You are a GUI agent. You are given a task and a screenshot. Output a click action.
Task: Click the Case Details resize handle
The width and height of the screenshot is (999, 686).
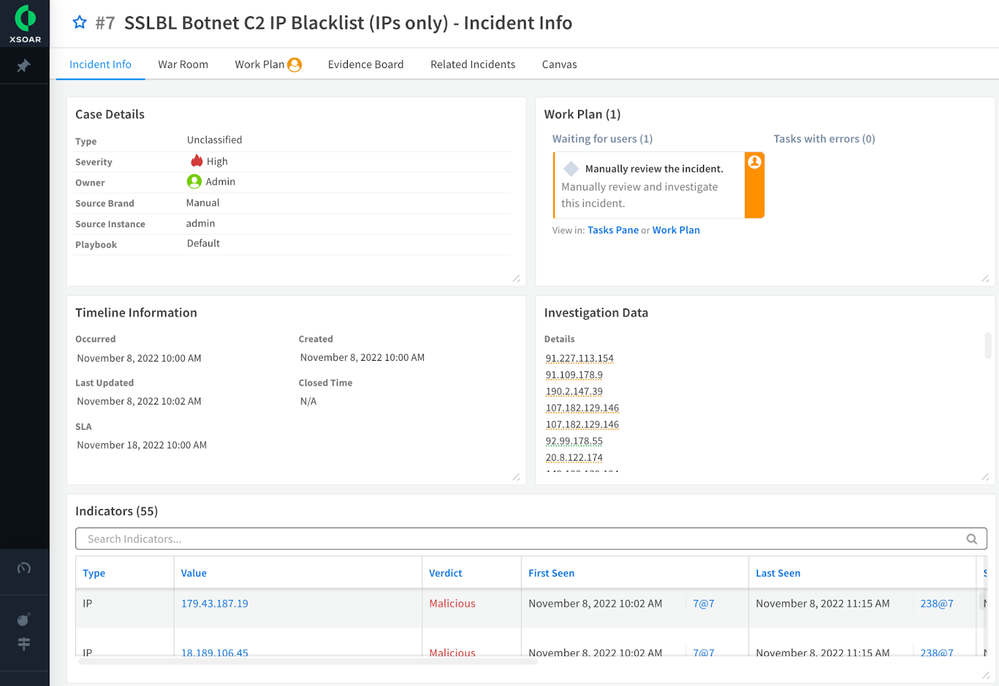tap(516, 278)
